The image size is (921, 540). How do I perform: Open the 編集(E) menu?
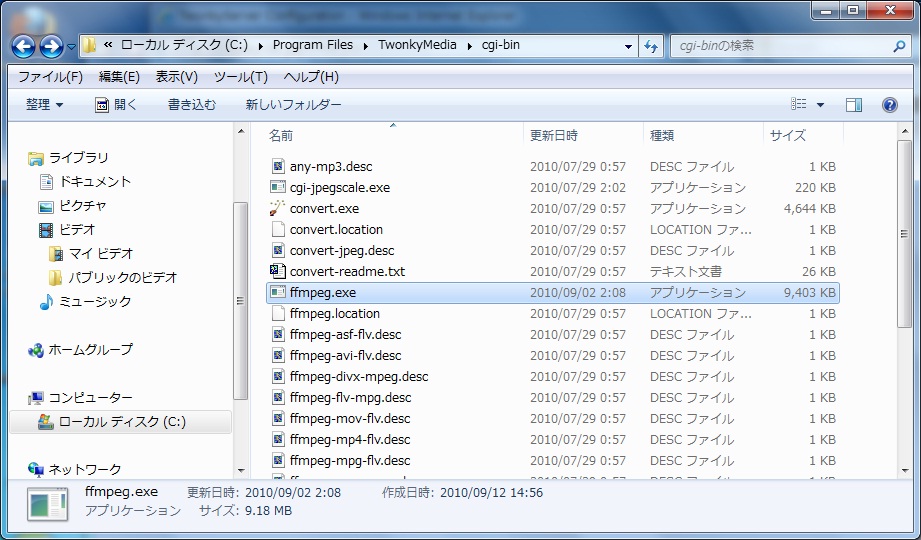tap(119, 76)
